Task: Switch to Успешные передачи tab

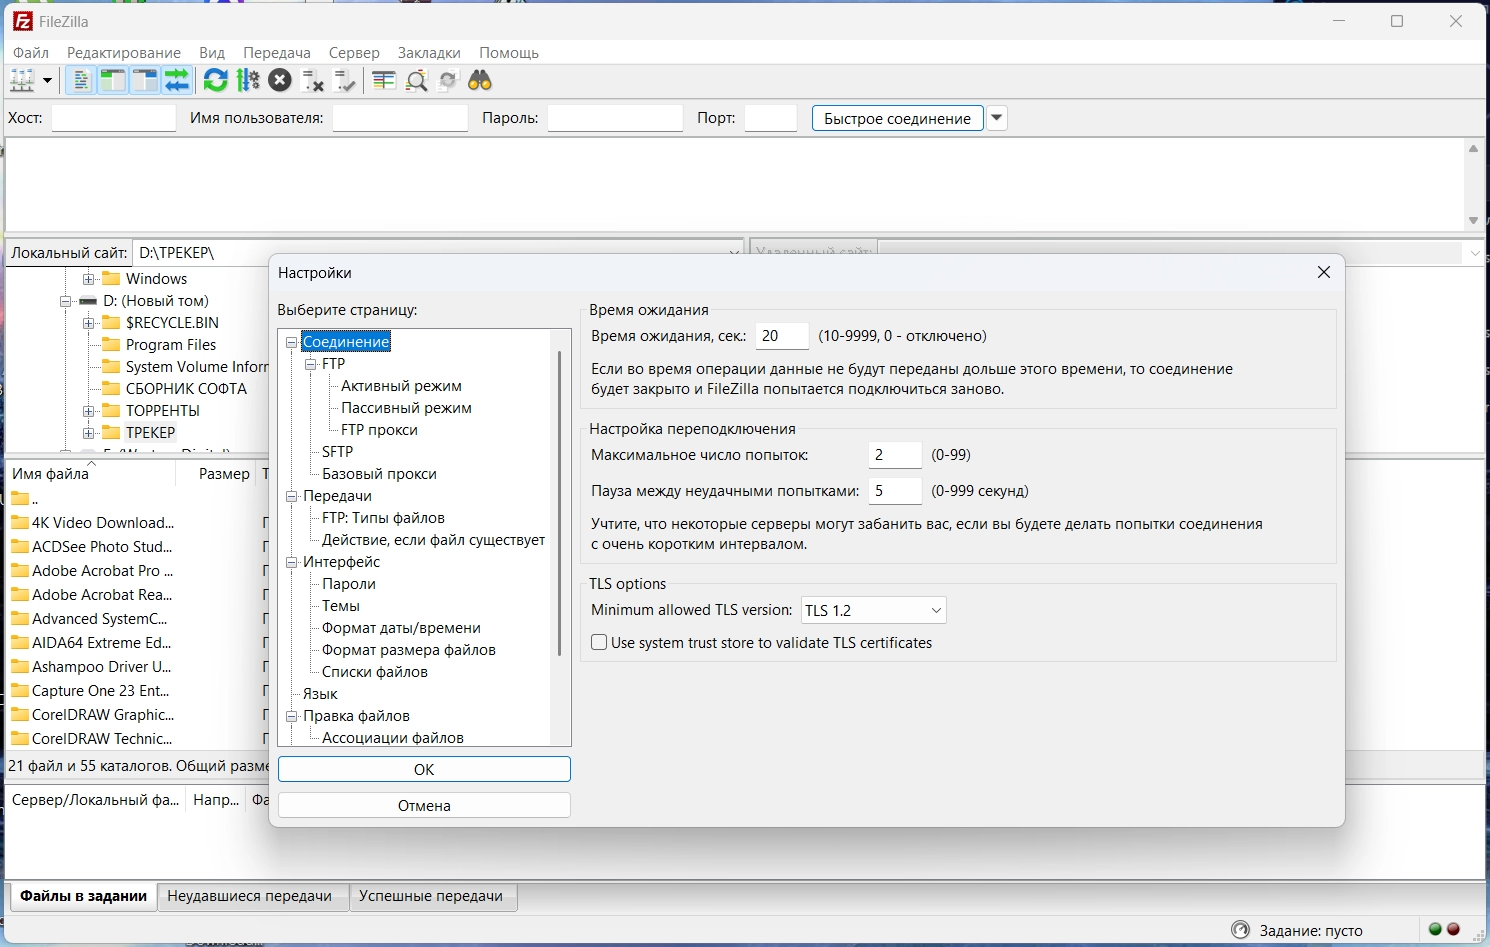Action: pyautogui.click(x=431, y=896)
